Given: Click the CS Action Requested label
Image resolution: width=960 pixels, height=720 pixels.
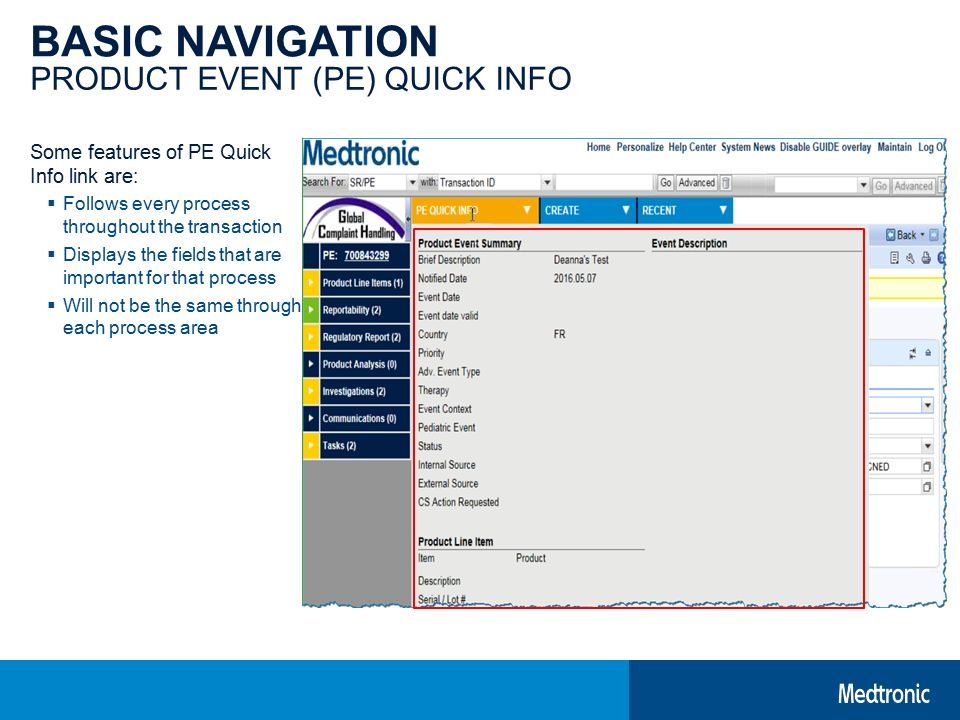Looking at the screenshot, I should [459, 502].
